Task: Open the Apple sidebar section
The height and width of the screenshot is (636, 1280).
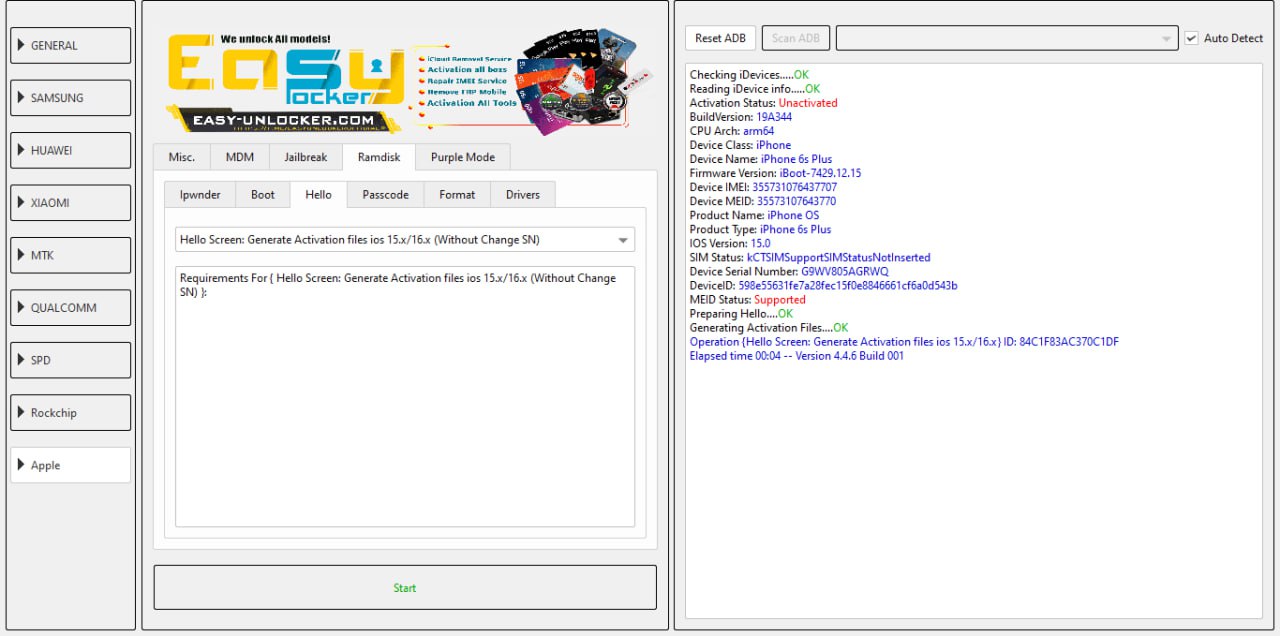Action: pyautogui.click(x=71, y=465)
